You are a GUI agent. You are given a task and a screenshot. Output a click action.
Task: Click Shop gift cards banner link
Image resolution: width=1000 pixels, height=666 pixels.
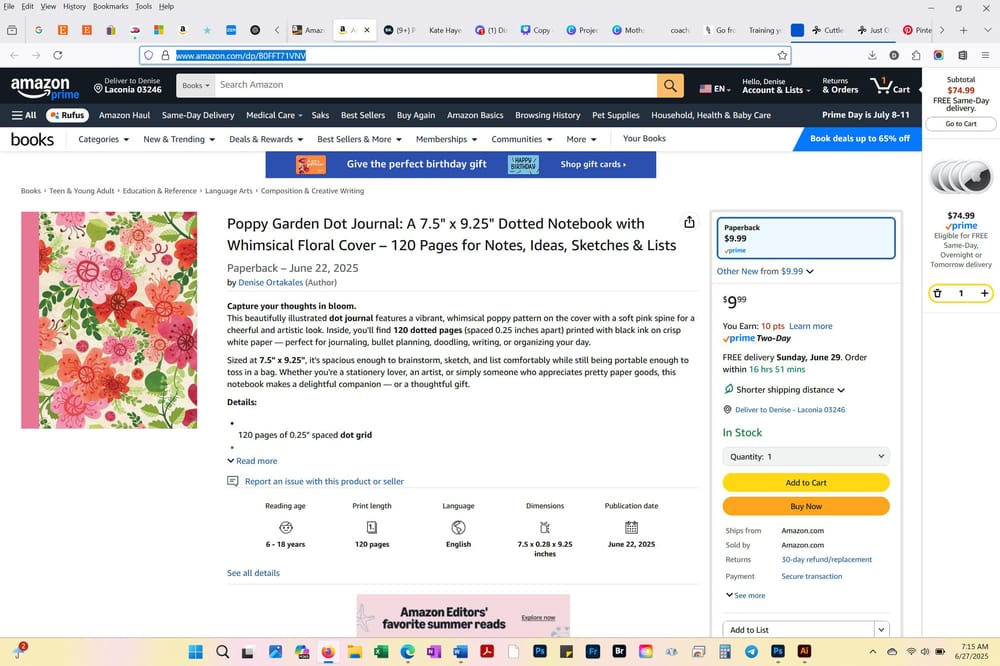(593, 164)
